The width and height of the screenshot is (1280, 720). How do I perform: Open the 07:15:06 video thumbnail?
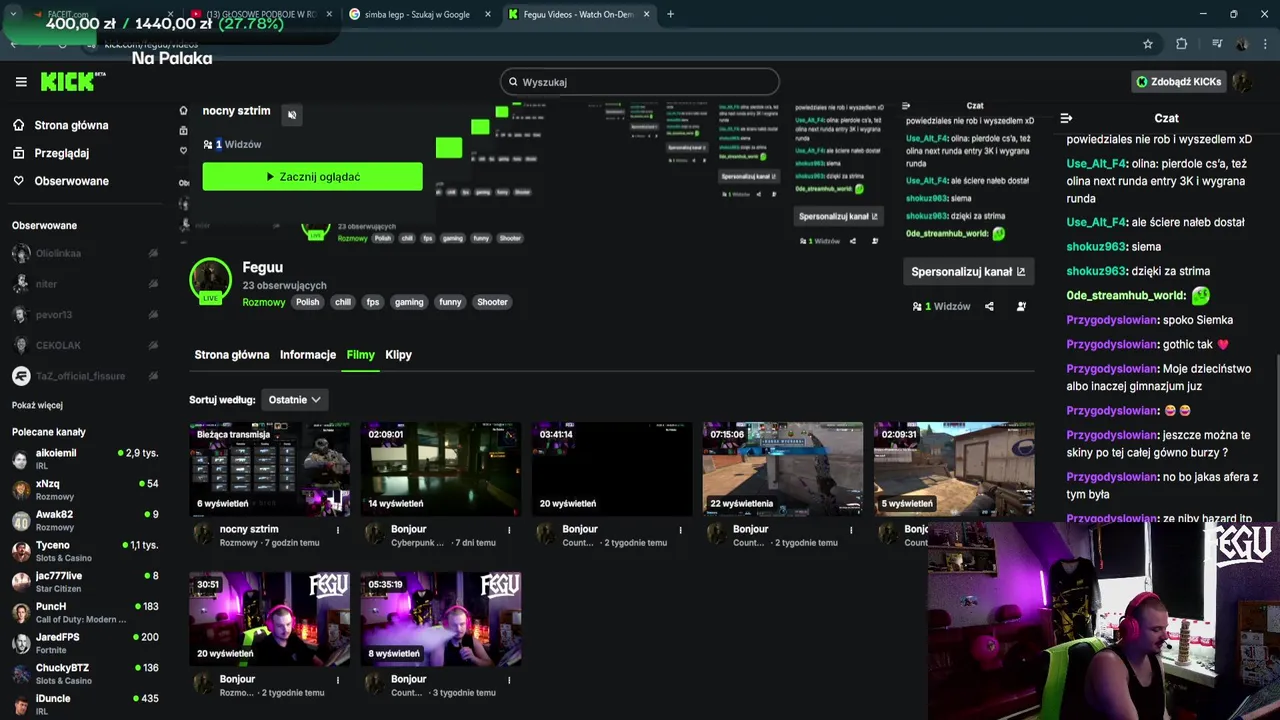(x=783, y=469)
